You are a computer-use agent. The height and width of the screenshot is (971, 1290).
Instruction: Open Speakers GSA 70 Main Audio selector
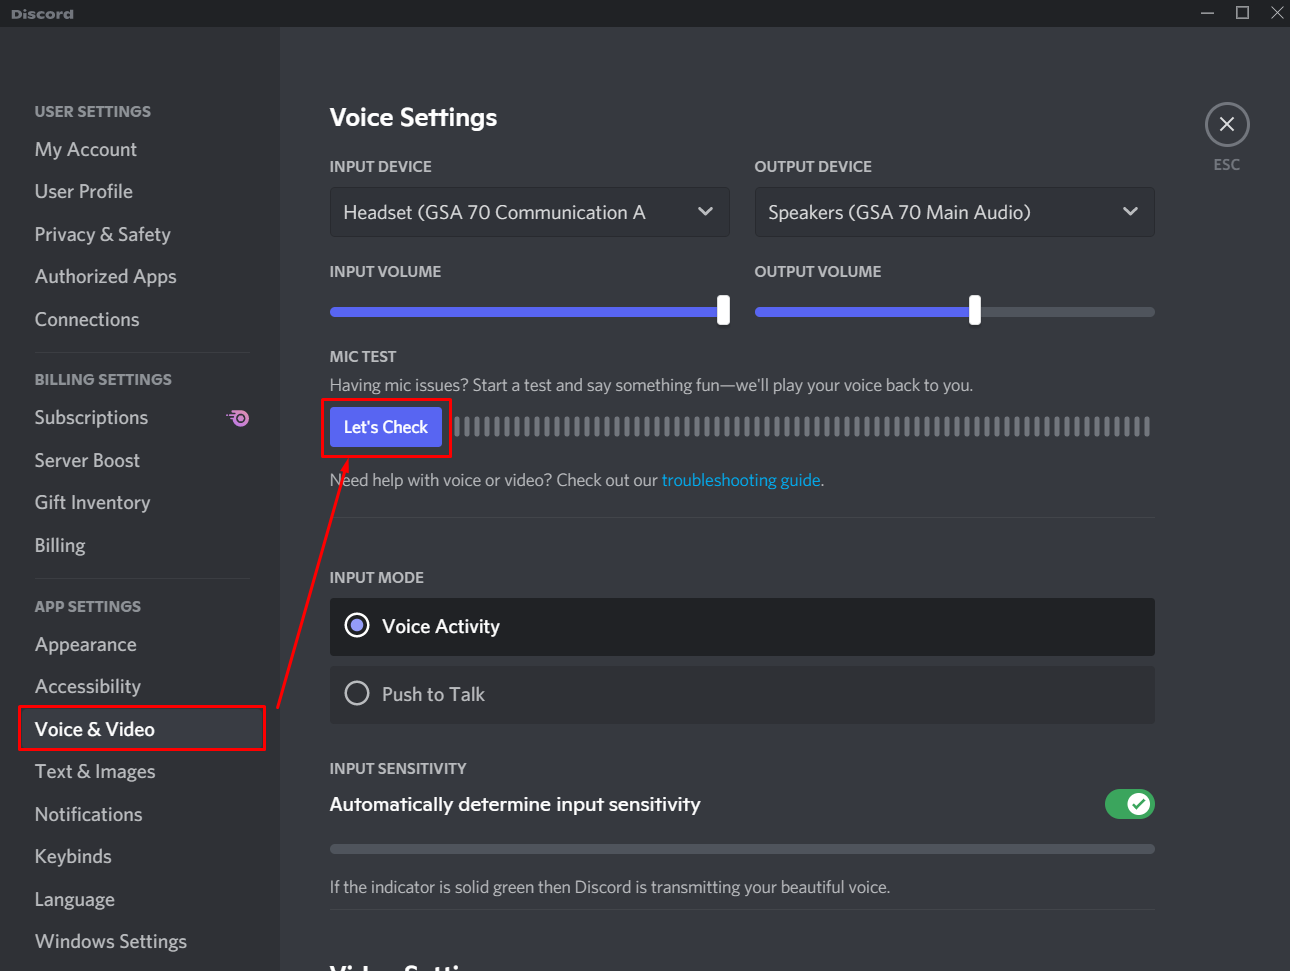coord(955,212)
